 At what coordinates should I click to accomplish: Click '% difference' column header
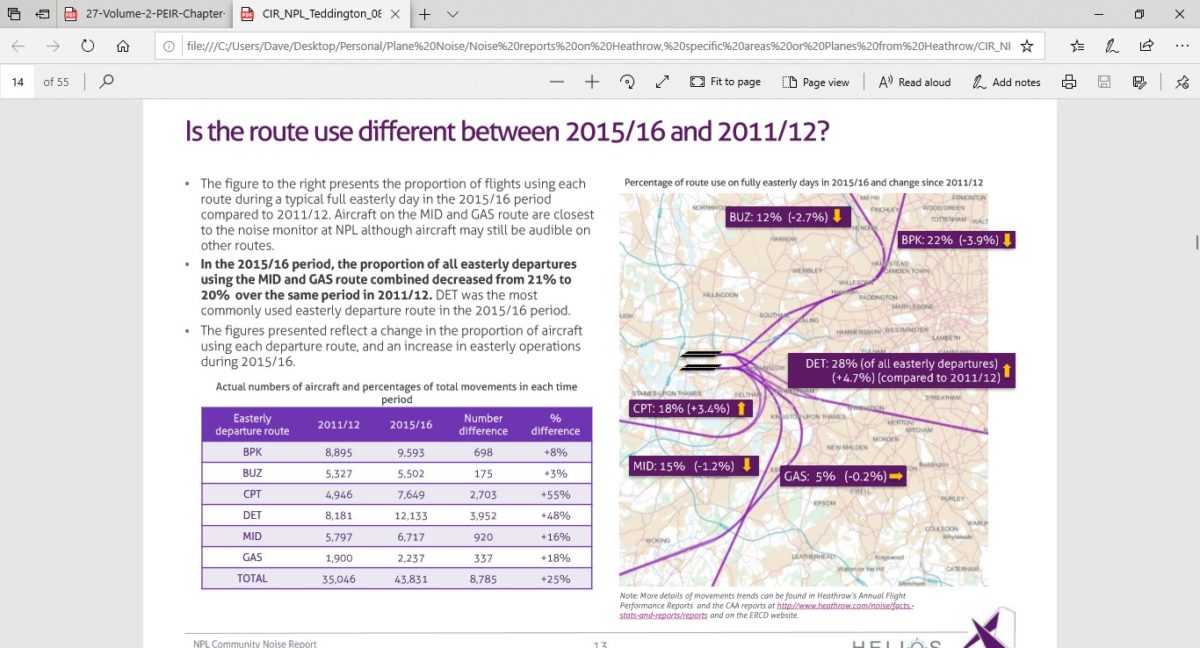click(555, 424)
